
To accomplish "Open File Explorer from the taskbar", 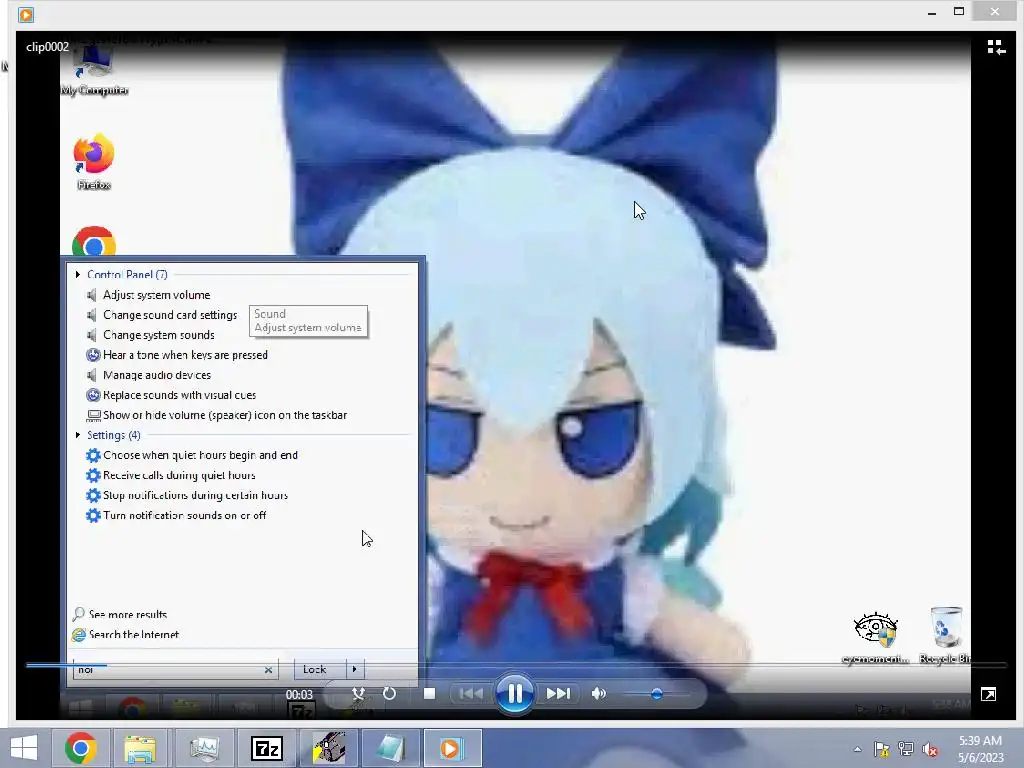I will tap(140, 748).
